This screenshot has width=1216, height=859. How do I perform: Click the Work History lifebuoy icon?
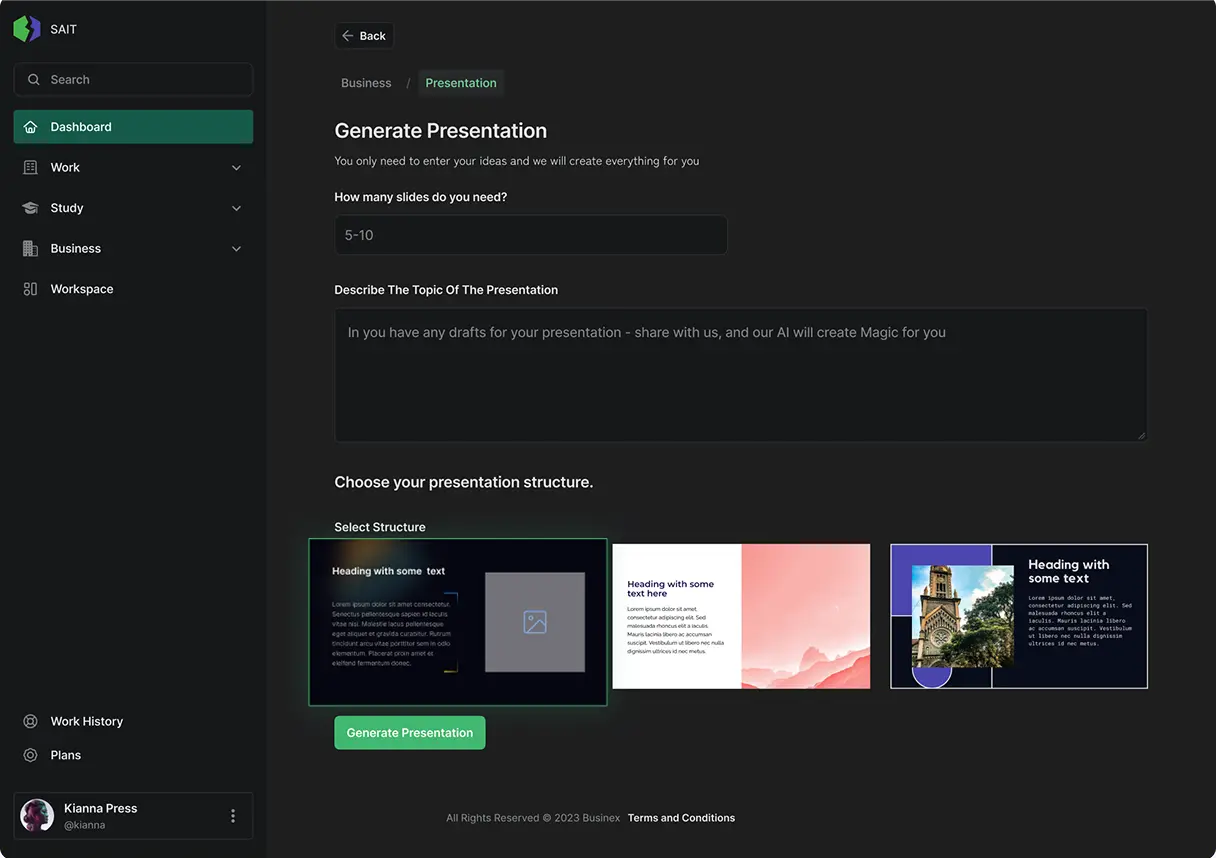(x=30, y=721)
